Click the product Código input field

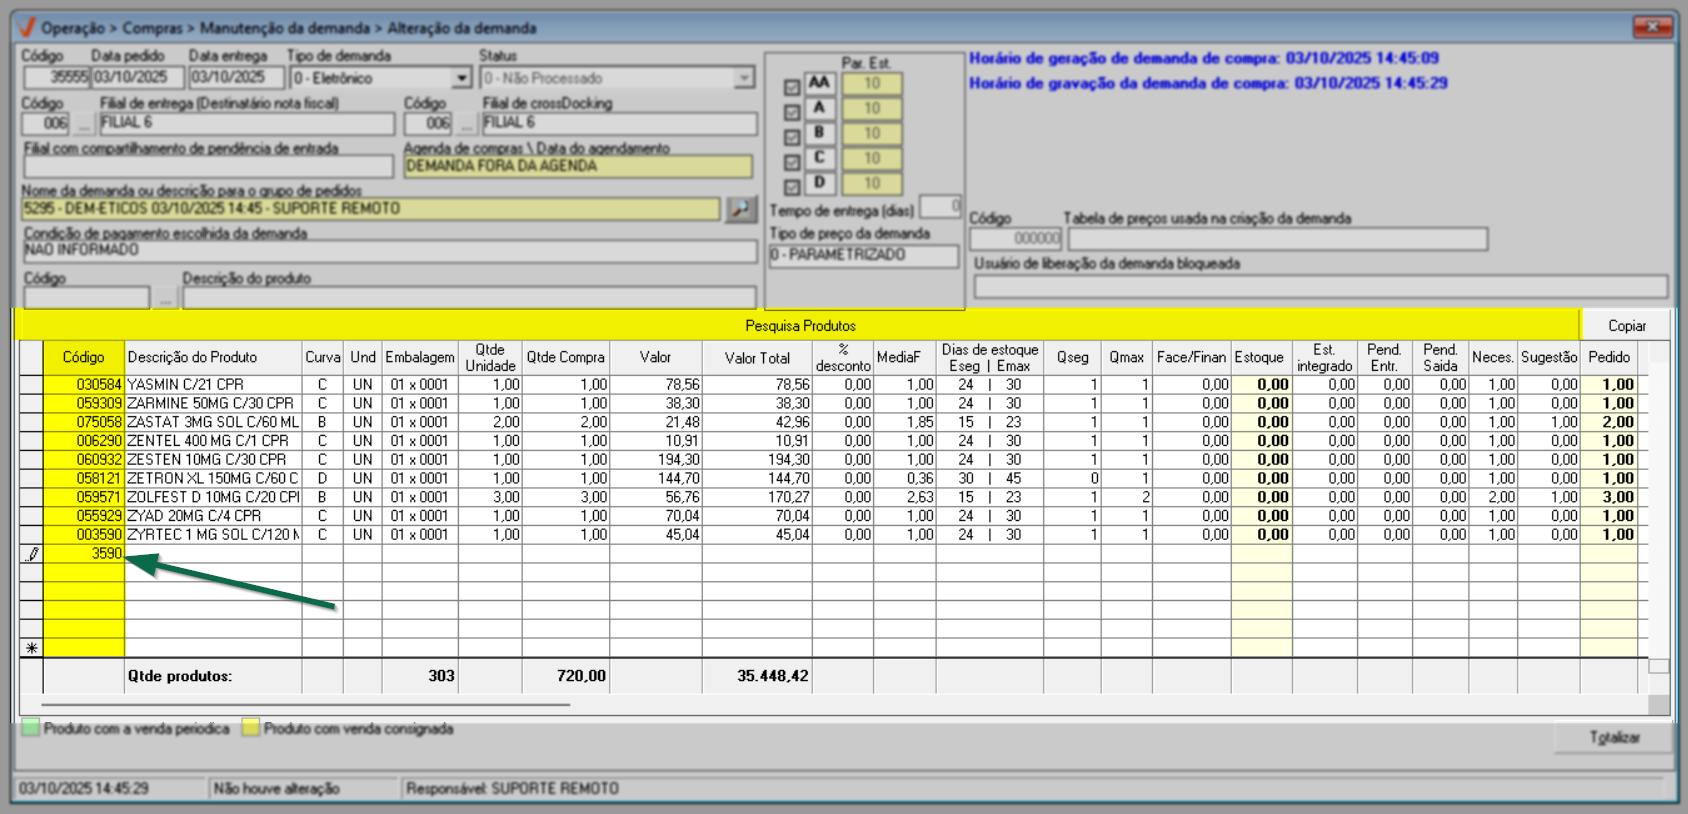pyautogui.click(x=86, y=298)
